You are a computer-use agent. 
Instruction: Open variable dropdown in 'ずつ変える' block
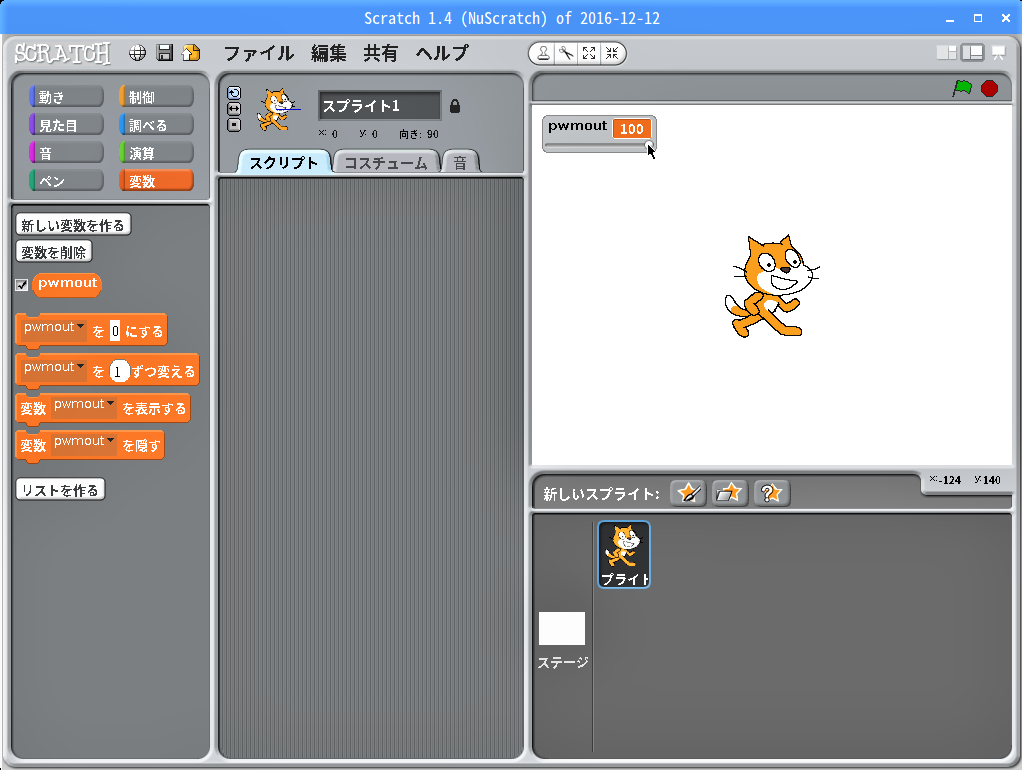80,367
